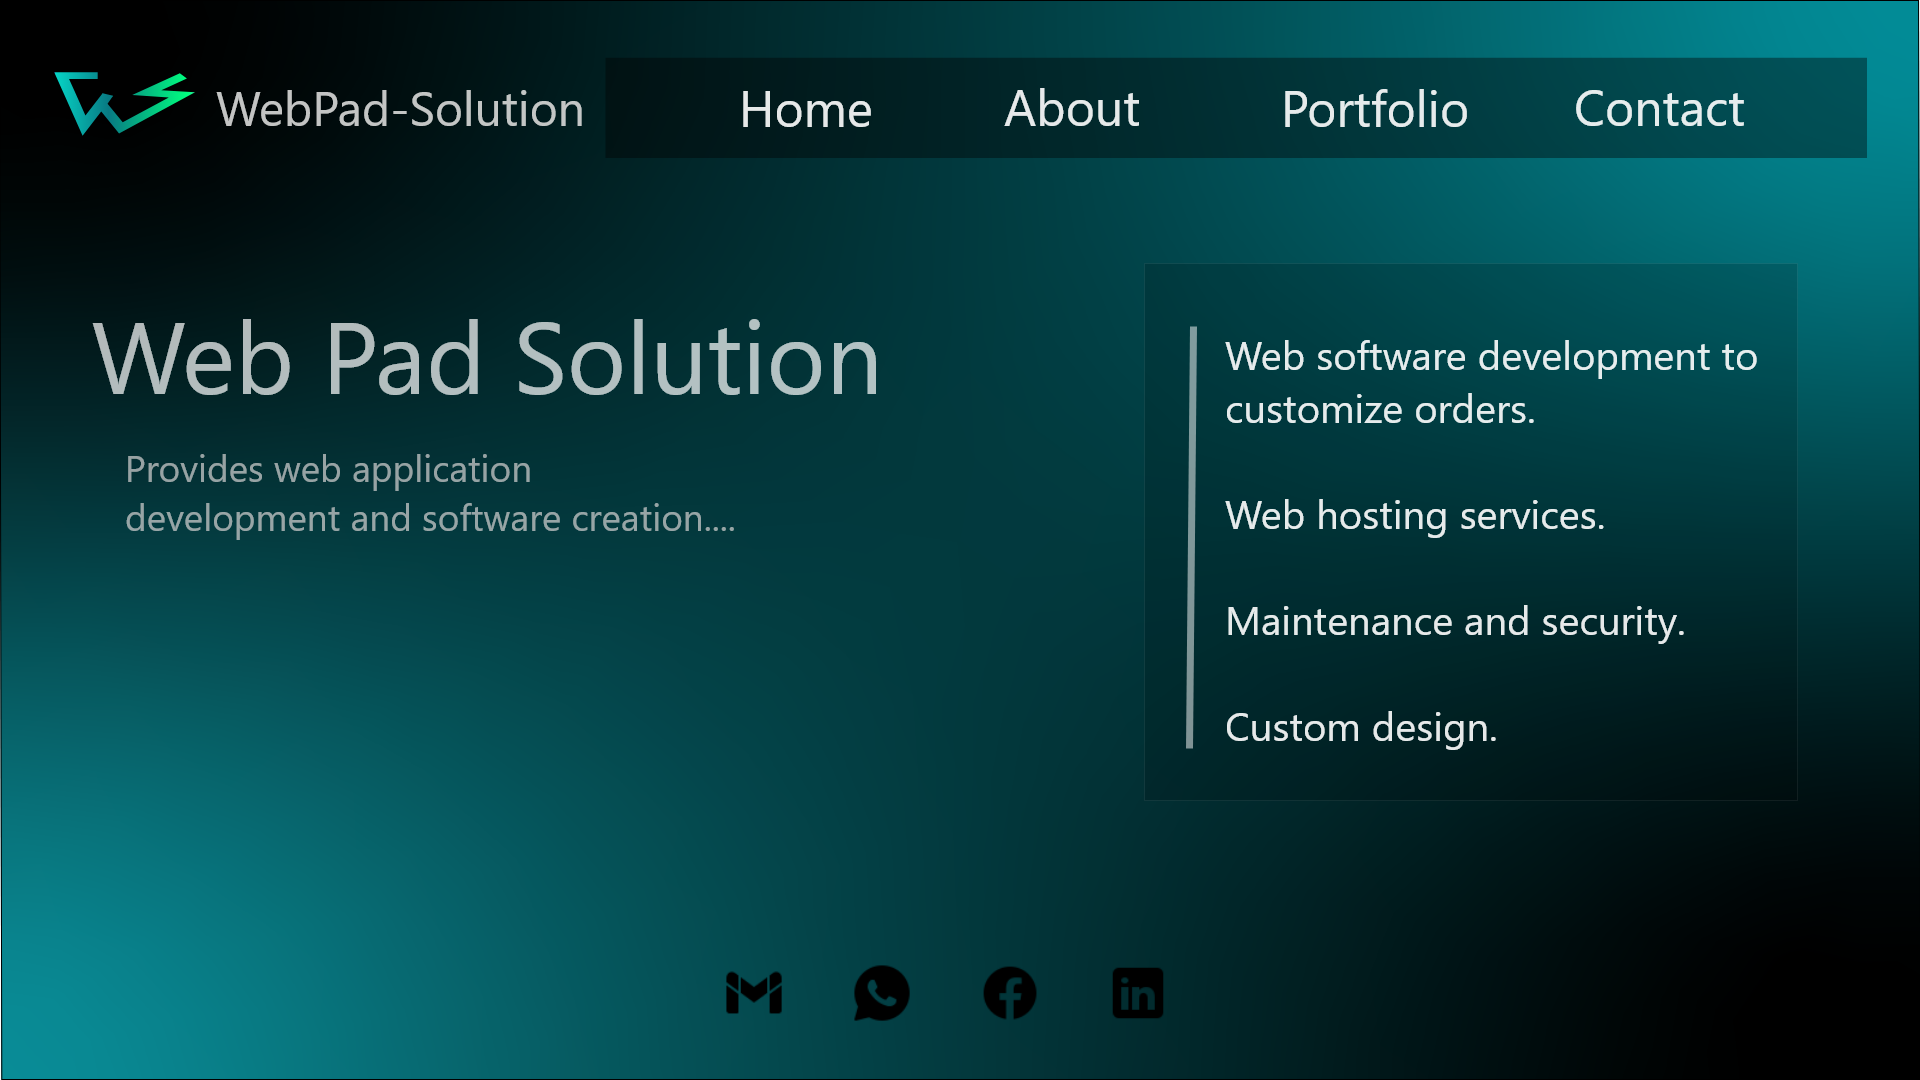Open the WhatsApp chat icon
Viewport: 1920px width, 1080px height.
pos(881,993)
